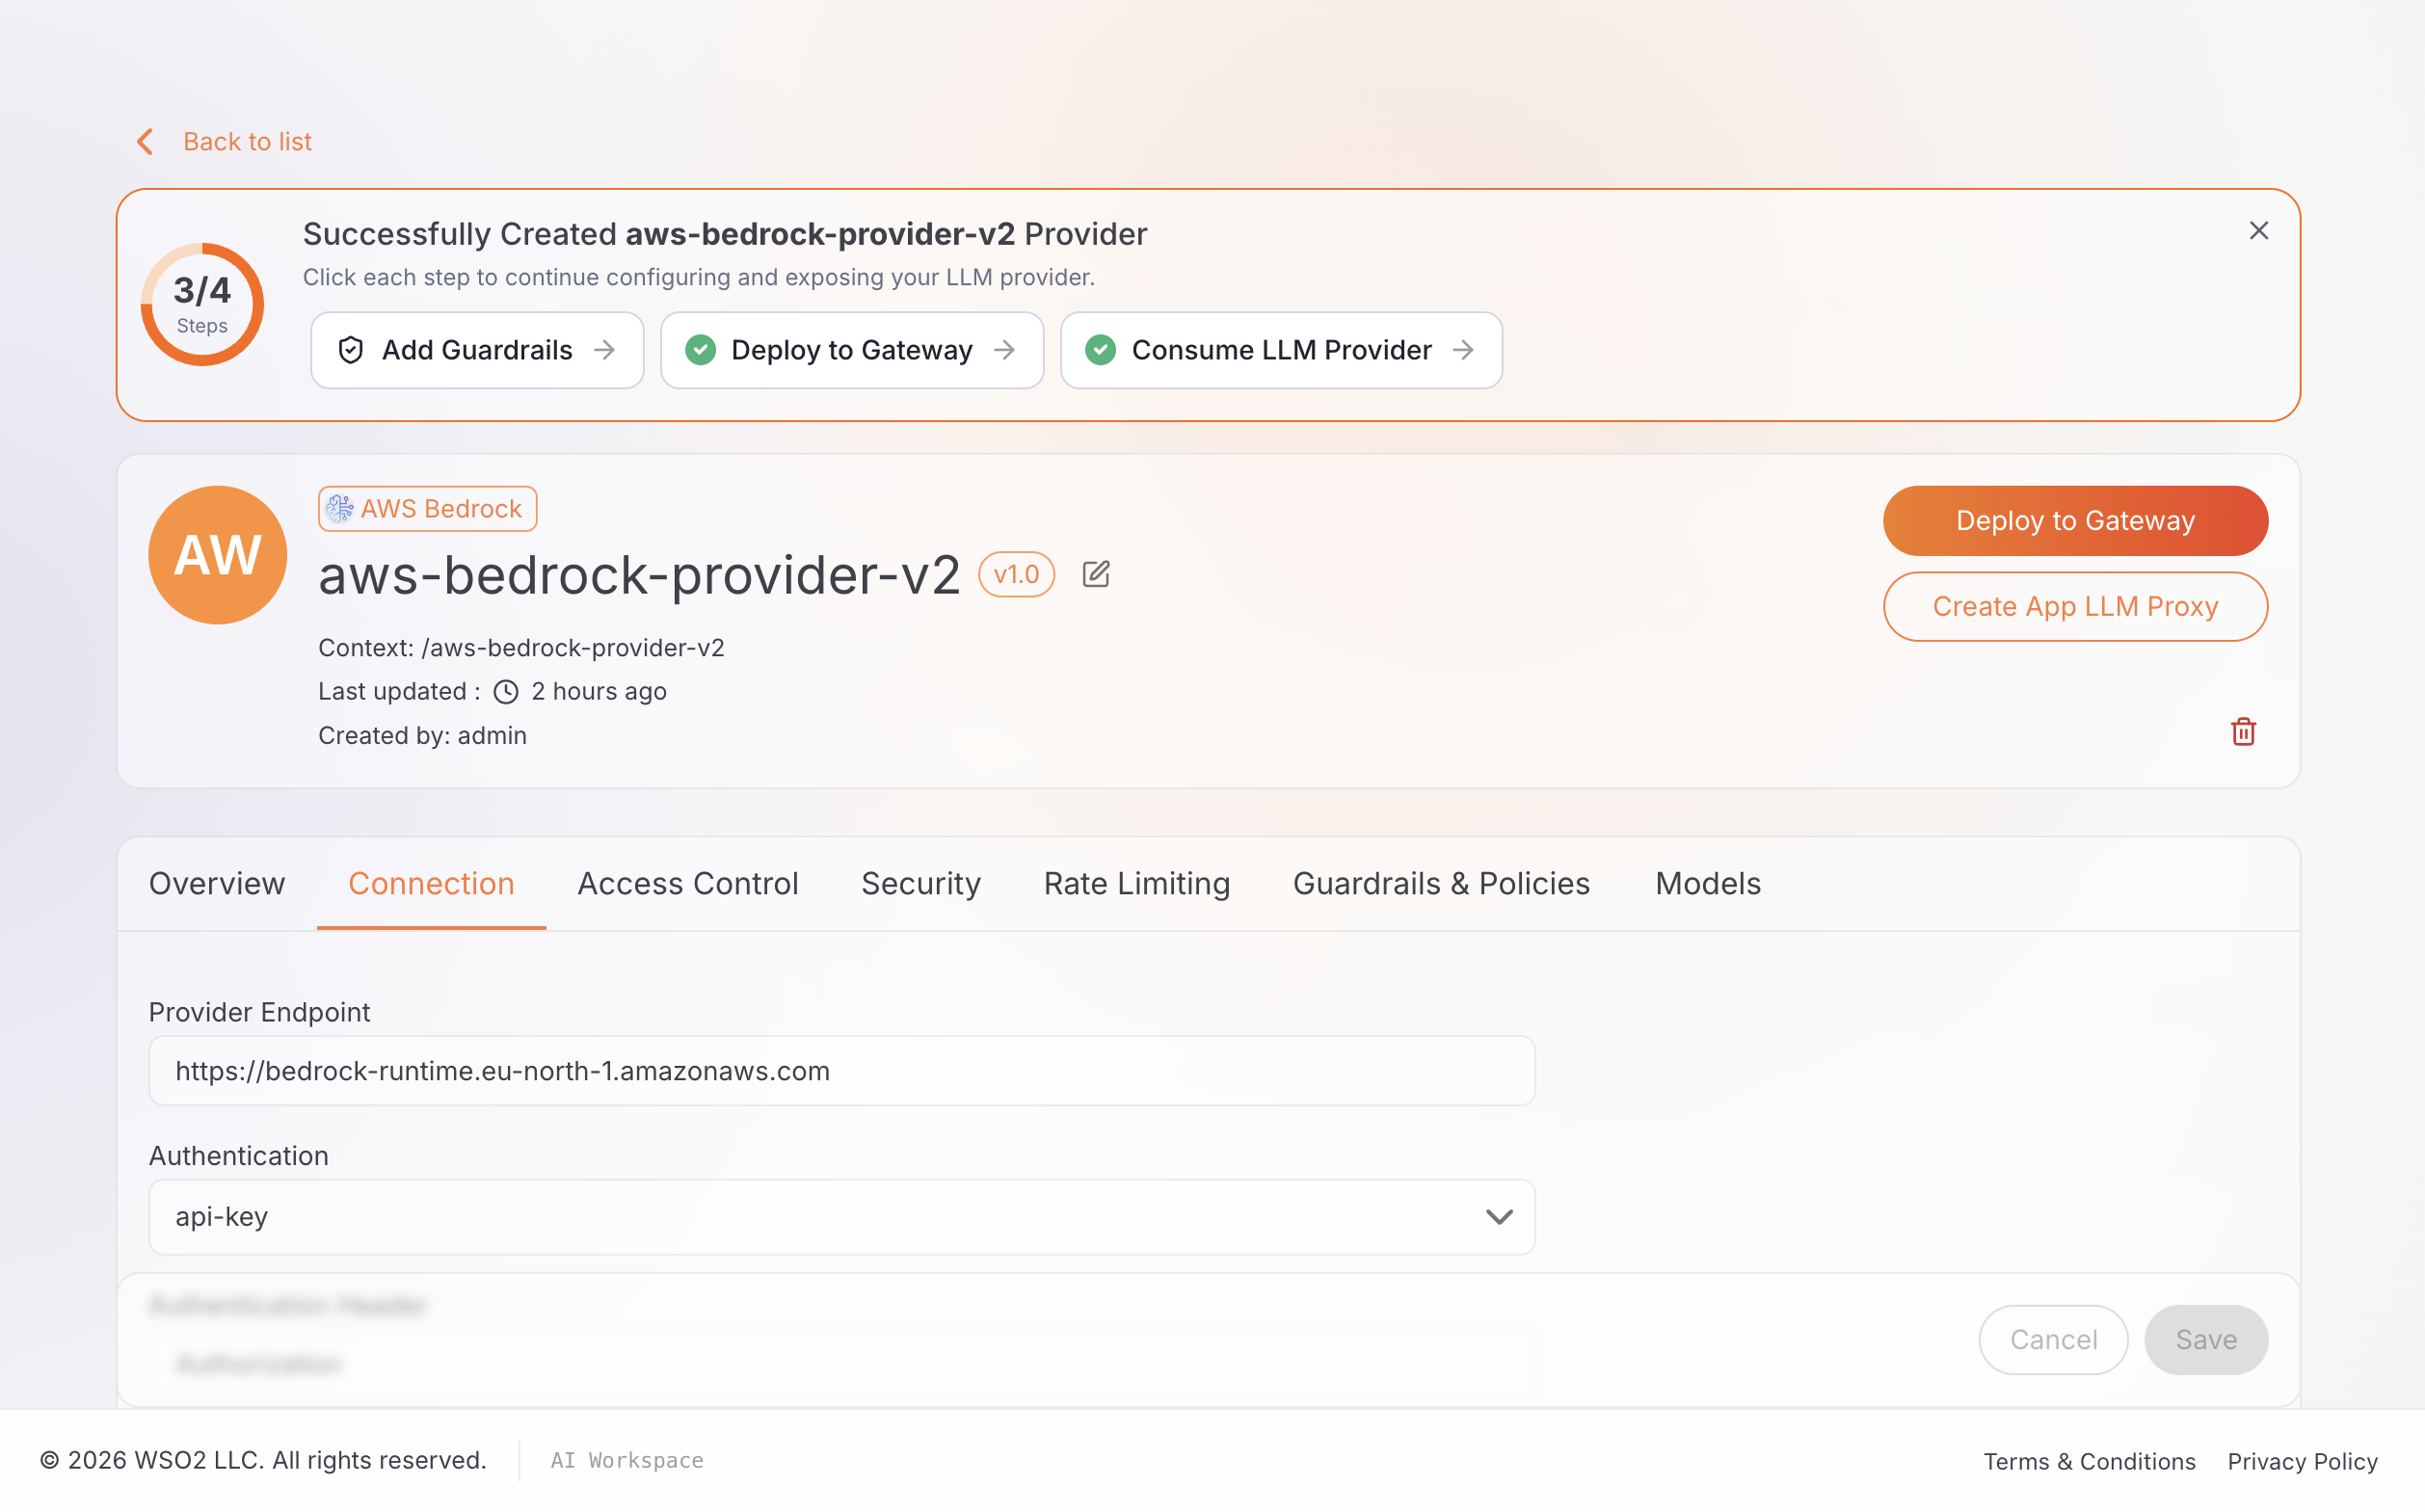
Task: Click the clock icon beside Last updated
Action: 506,692
